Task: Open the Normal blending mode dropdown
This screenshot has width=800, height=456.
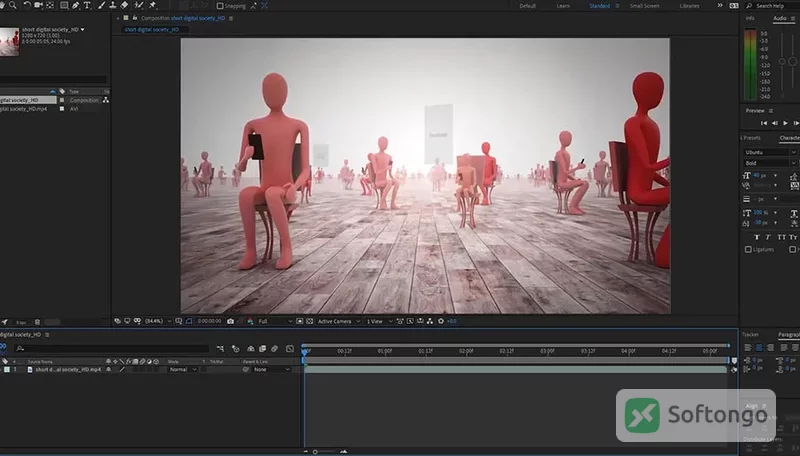Action: [183, 369]
